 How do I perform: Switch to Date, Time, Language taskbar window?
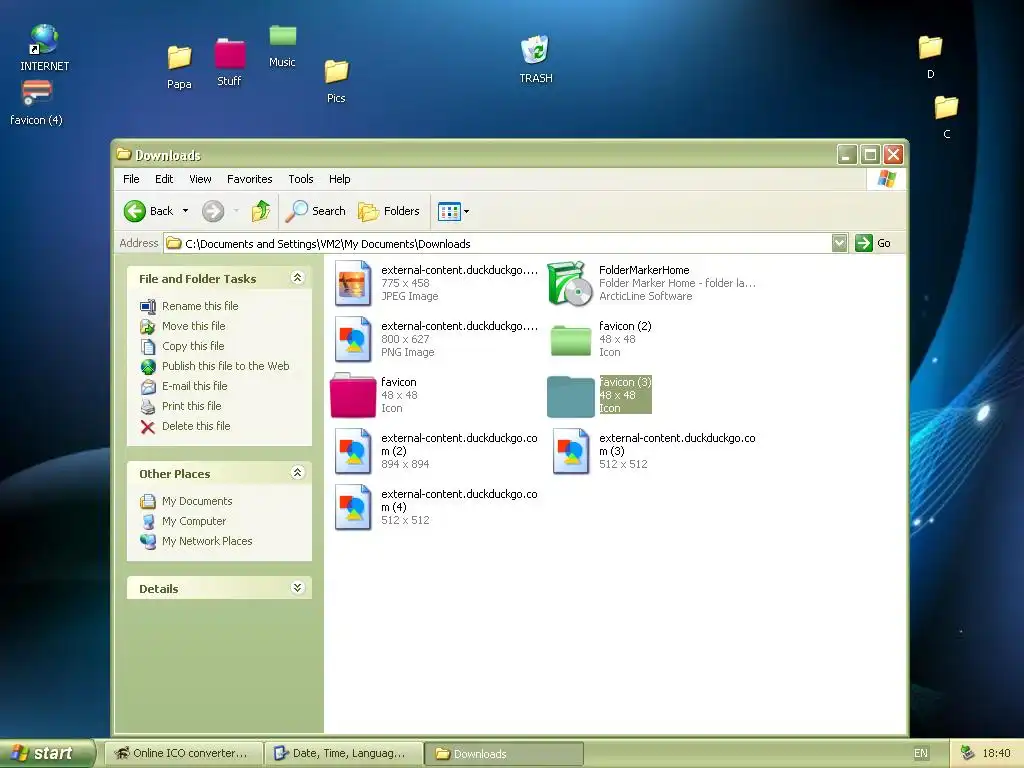[x=344, y=753]
